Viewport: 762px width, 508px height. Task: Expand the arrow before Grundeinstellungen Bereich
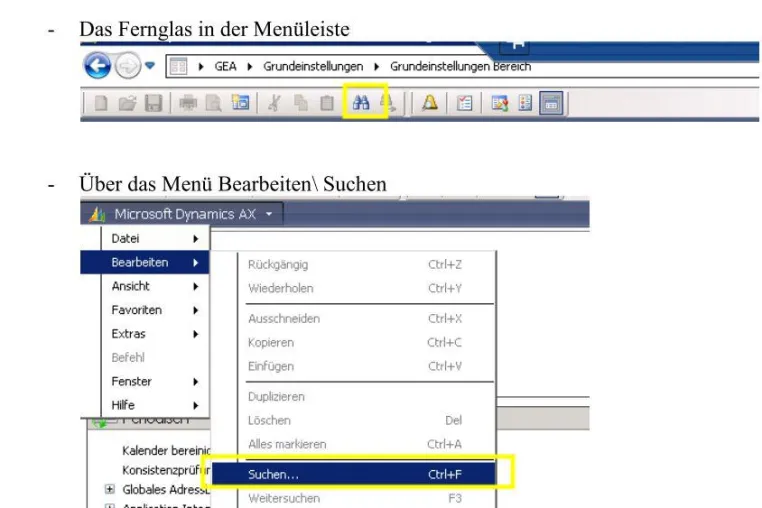pos(376,67)
